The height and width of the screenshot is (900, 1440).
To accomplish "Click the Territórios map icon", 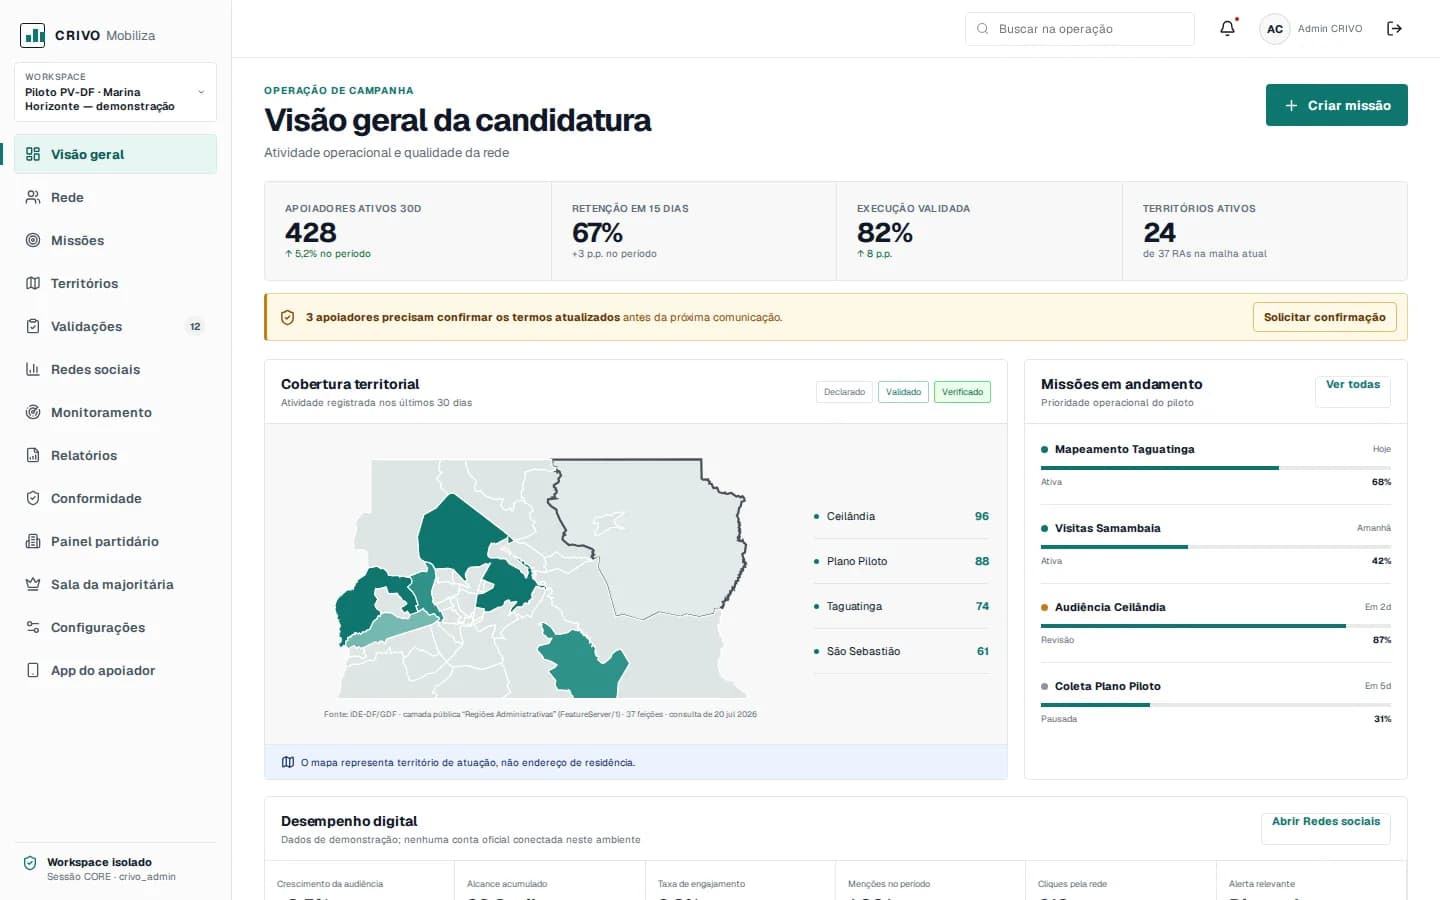I will 33,283.
